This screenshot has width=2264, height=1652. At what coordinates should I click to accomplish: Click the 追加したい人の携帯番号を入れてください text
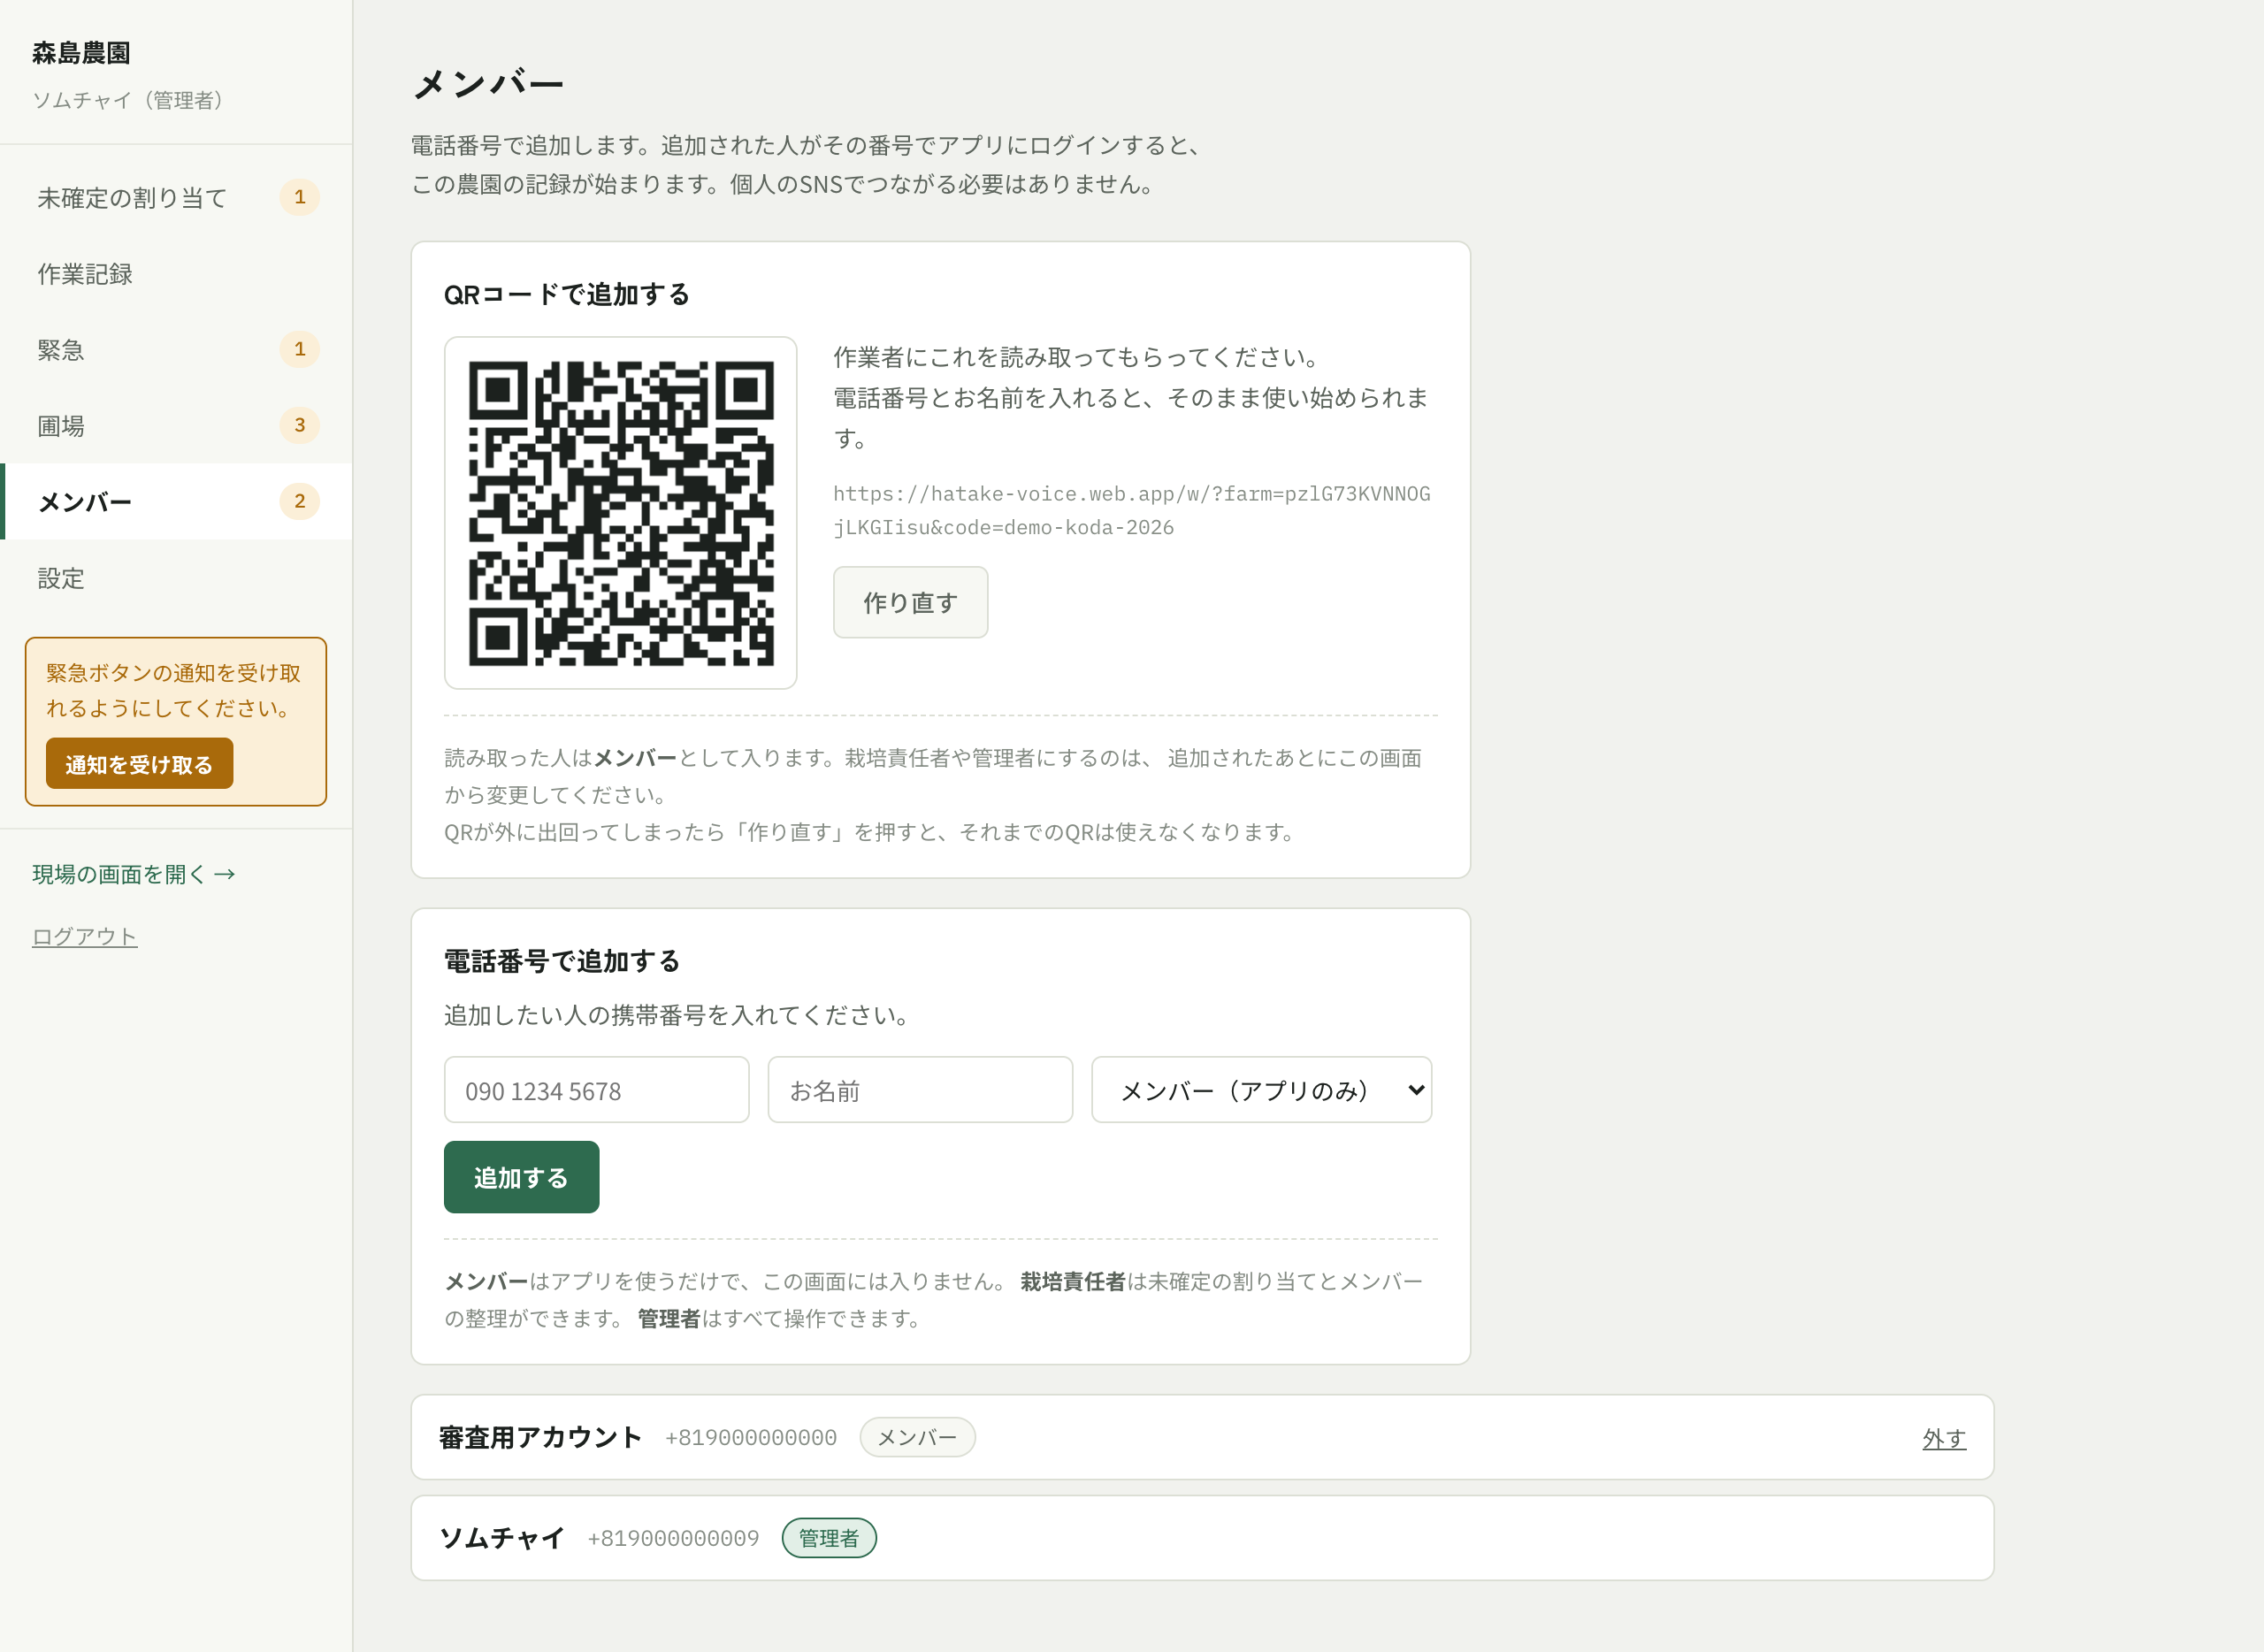(679, 1015)
